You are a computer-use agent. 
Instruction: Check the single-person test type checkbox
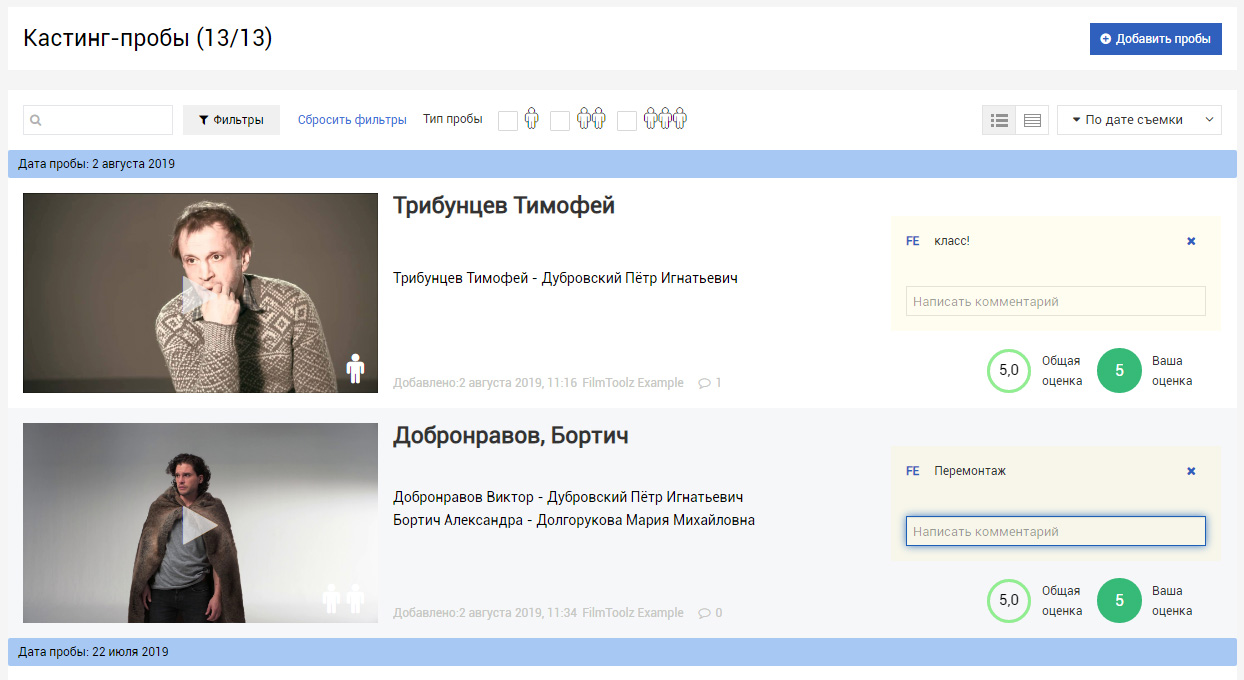[508, 120]
